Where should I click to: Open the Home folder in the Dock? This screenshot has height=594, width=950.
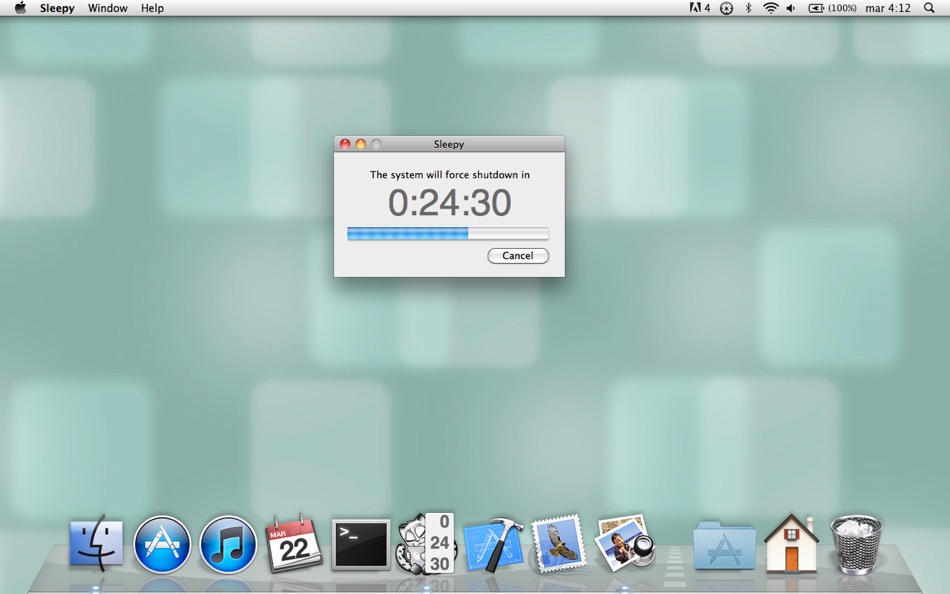coord(791,543)
